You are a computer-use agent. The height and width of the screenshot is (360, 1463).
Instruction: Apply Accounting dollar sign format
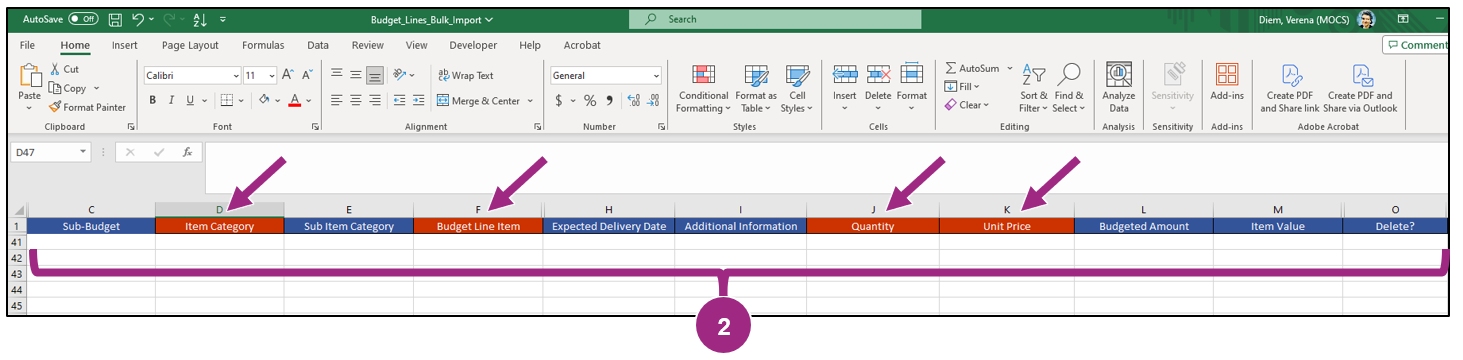(559, 100)
